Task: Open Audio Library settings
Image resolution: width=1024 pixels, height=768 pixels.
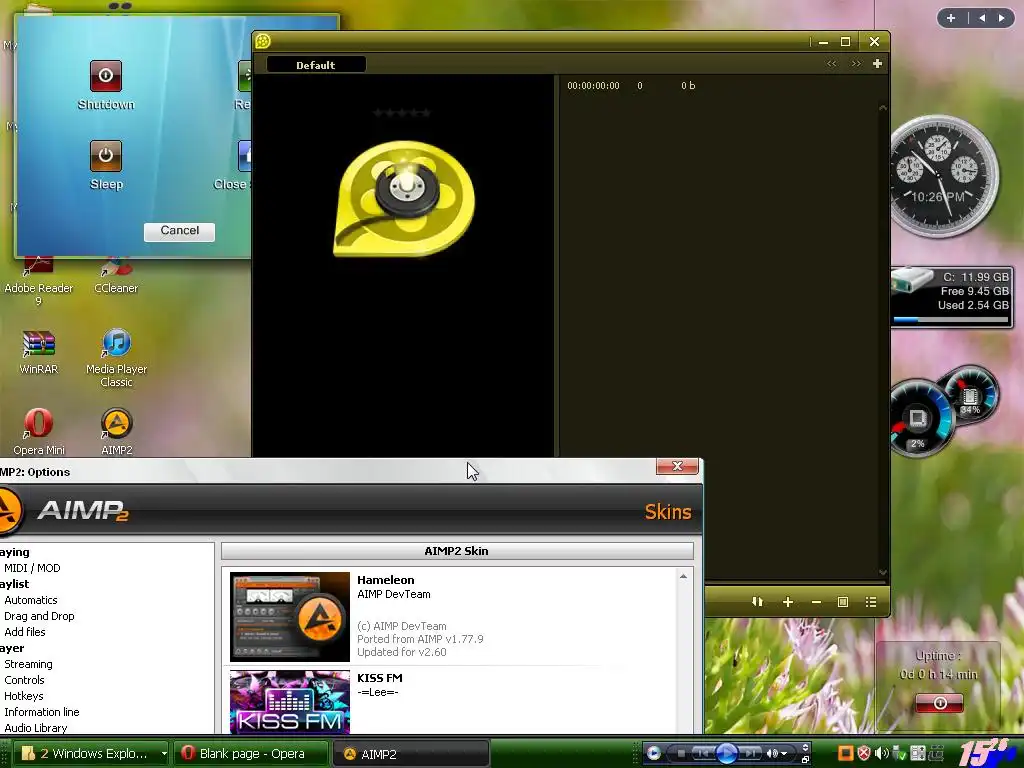Action: click(35, 728)
